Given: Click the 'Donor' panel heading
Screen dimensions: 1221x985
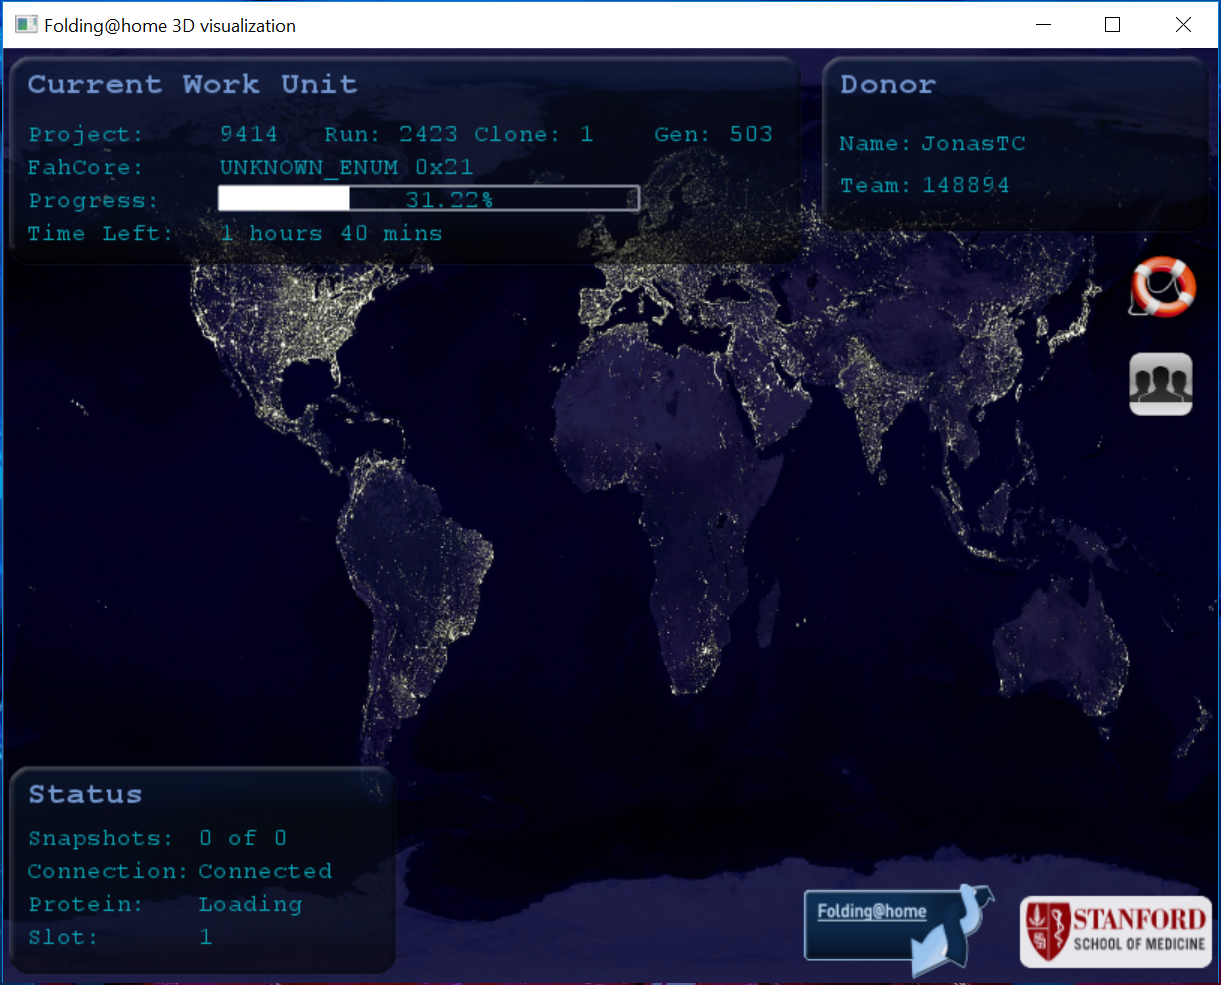Looking at the screenshot, I should point(888,84).
